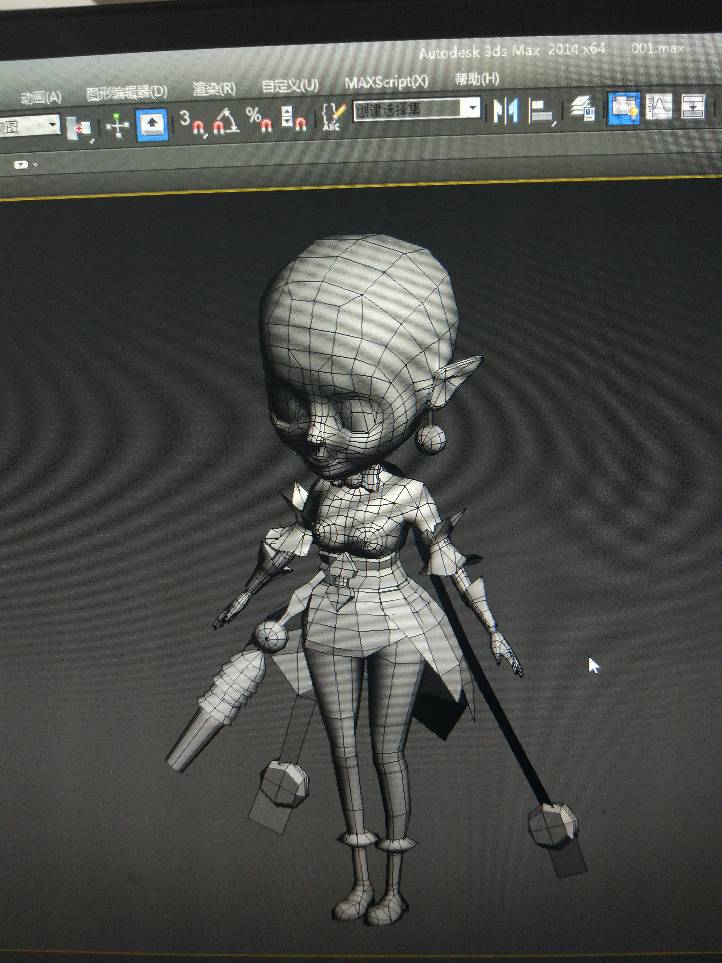Click the Mirror tool icon
The image size is (722, 963).
[506, 111]
